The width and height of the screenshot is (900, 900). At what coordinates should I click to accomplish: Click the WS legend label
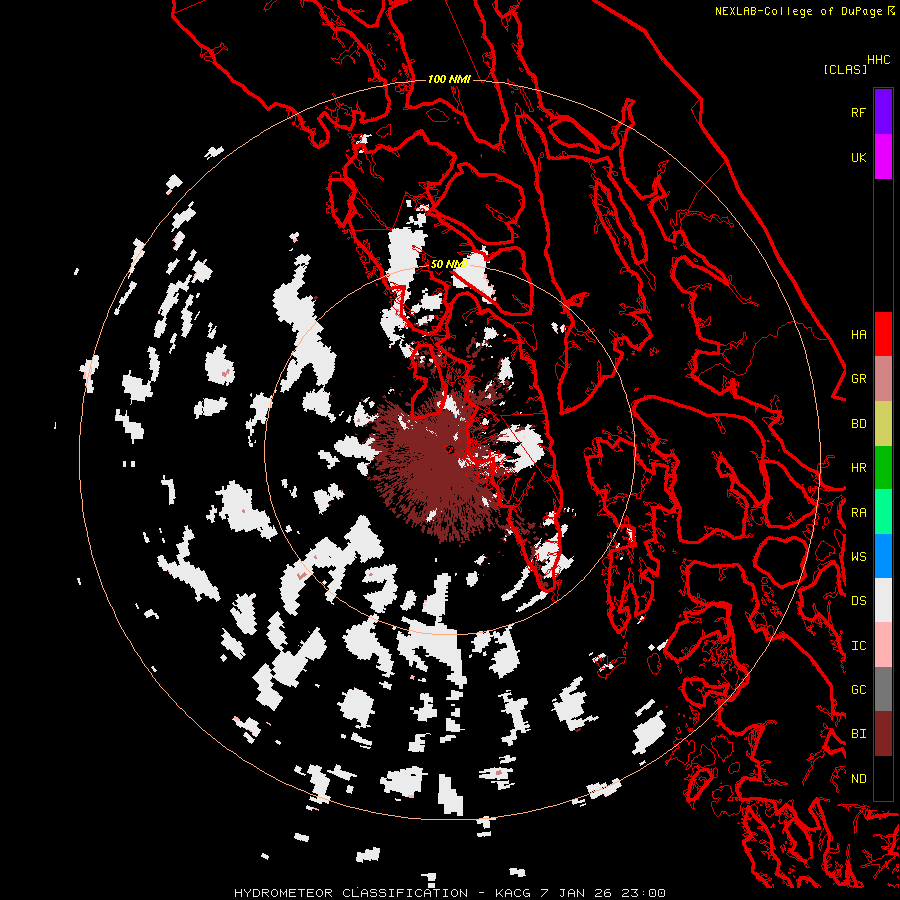[x=858, y=557]
